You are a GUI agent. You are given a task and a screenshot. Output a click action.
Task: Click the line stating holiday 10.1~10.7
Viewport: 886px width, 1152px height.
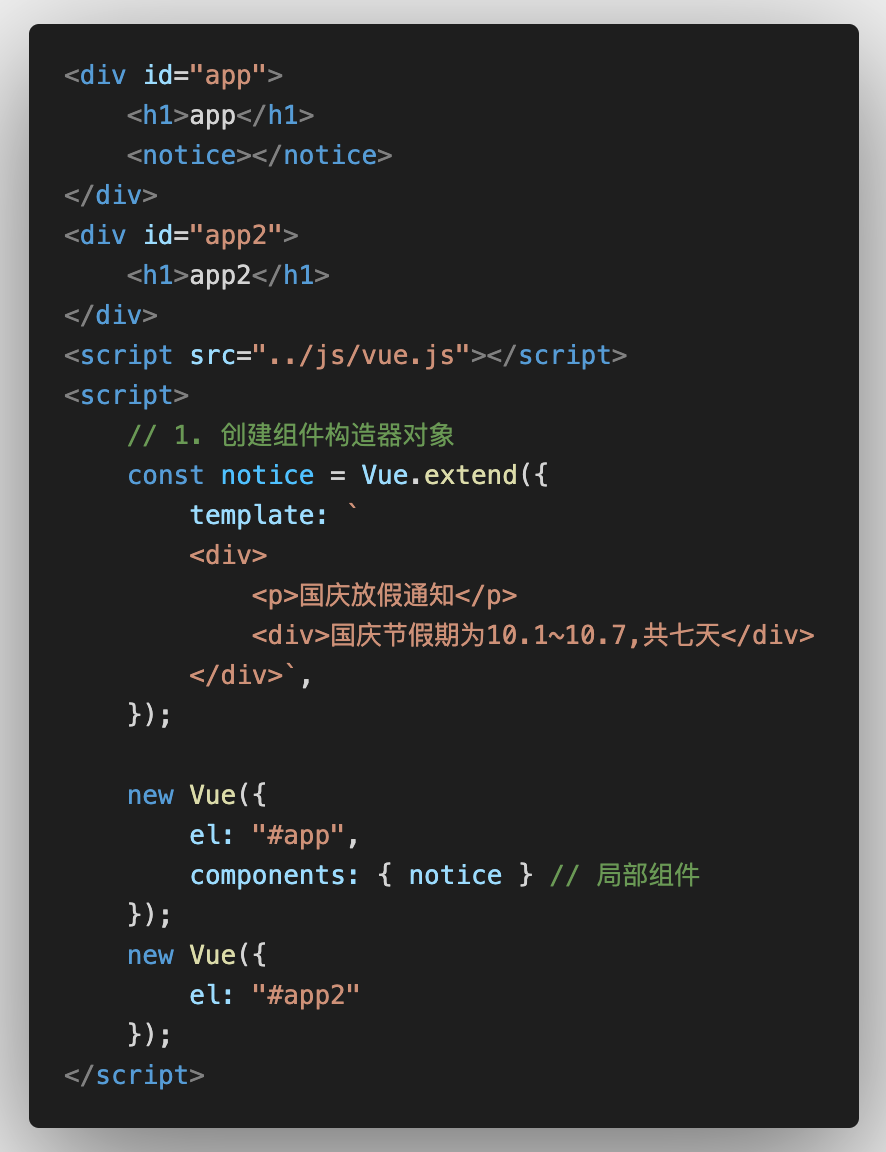point(533,636)
